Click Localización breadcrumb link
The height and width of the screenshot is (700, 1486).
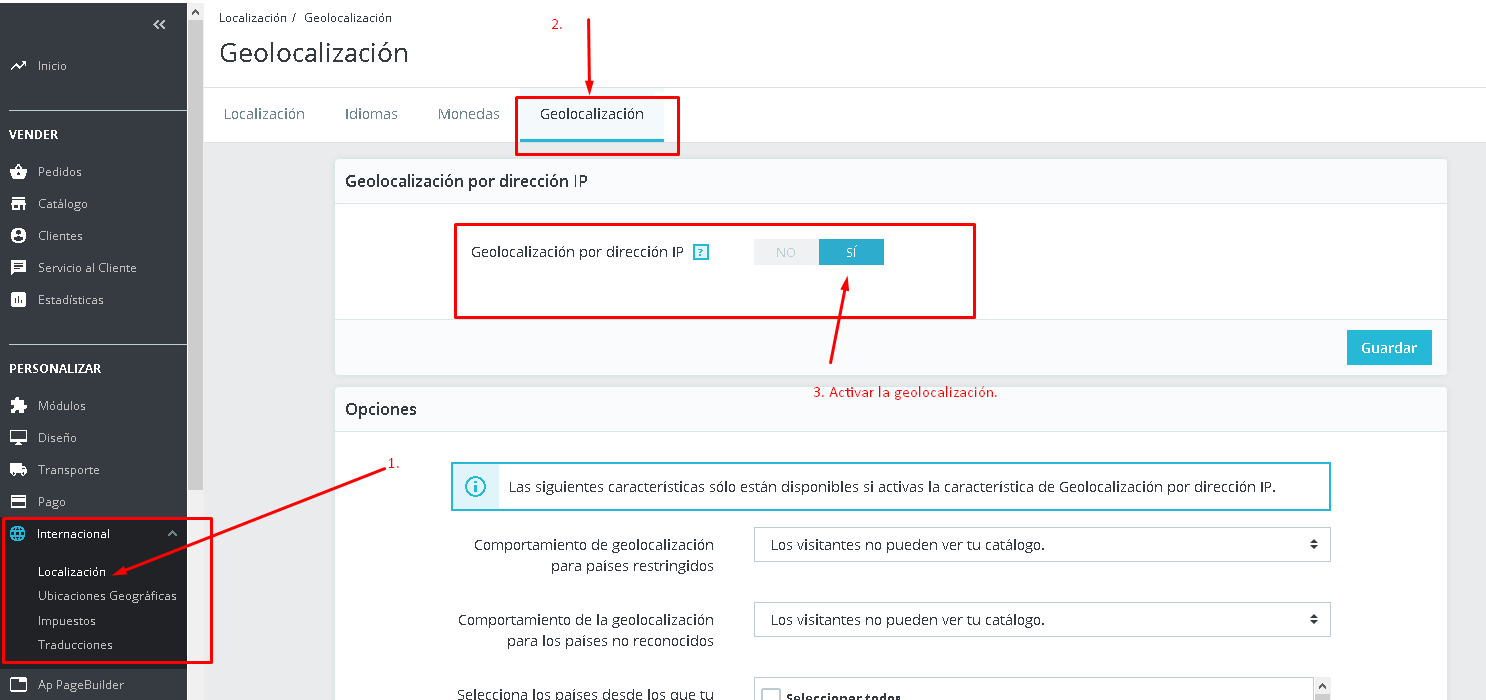252,18
